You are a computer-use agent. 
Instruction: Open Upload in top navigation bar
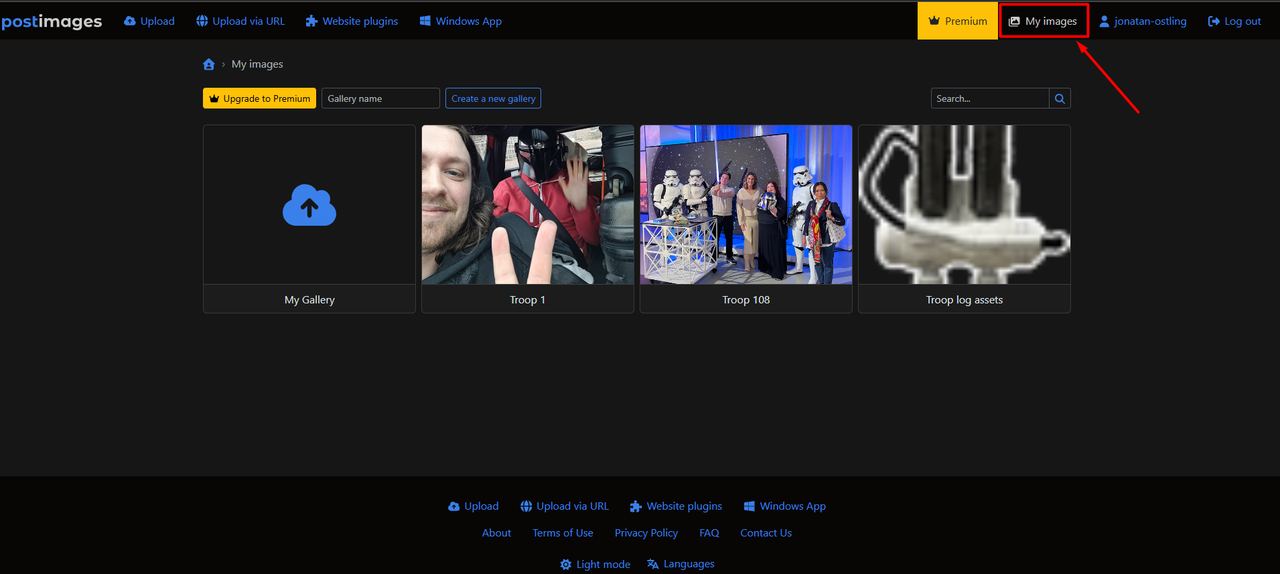(149, 21)
